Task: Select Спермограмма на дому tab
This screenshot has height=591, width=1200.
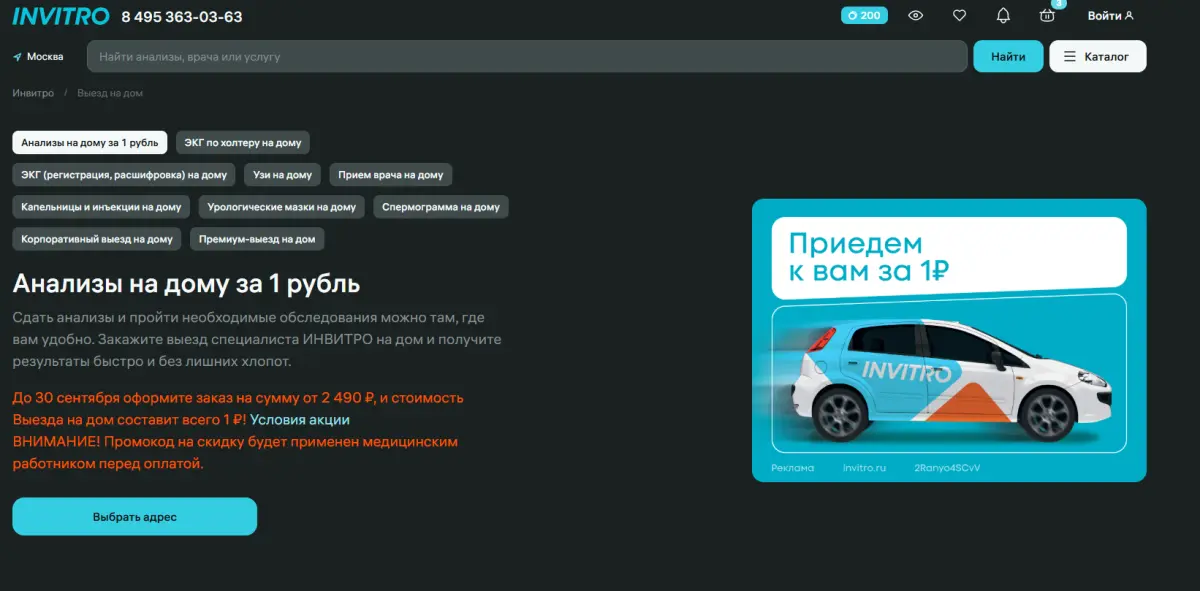Action: 441,207
